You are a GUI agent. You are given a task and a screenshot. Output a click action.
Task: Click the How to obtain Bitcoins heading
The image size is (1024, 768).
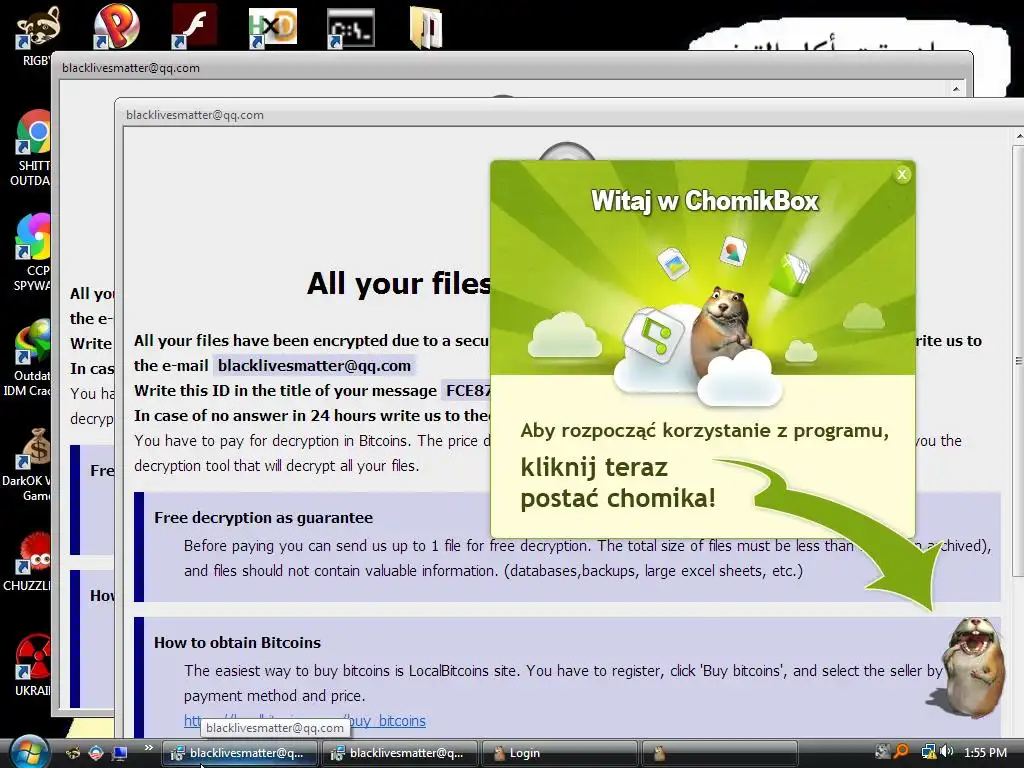pyautogui.click(x=237, y=643)
